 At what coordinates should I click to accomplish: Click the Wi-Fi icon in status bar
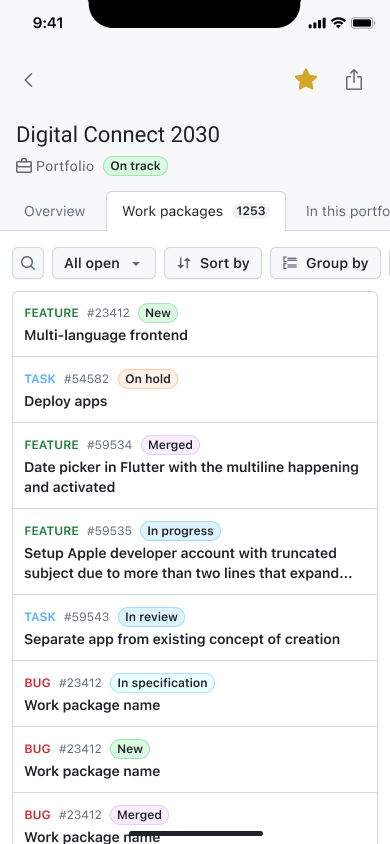338,23
